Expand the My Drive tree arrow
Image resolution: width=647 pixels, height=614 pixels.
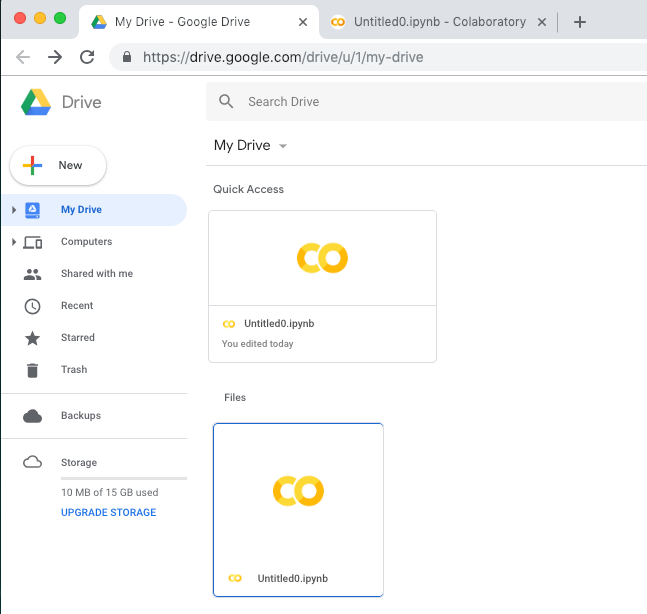[14, 210]
